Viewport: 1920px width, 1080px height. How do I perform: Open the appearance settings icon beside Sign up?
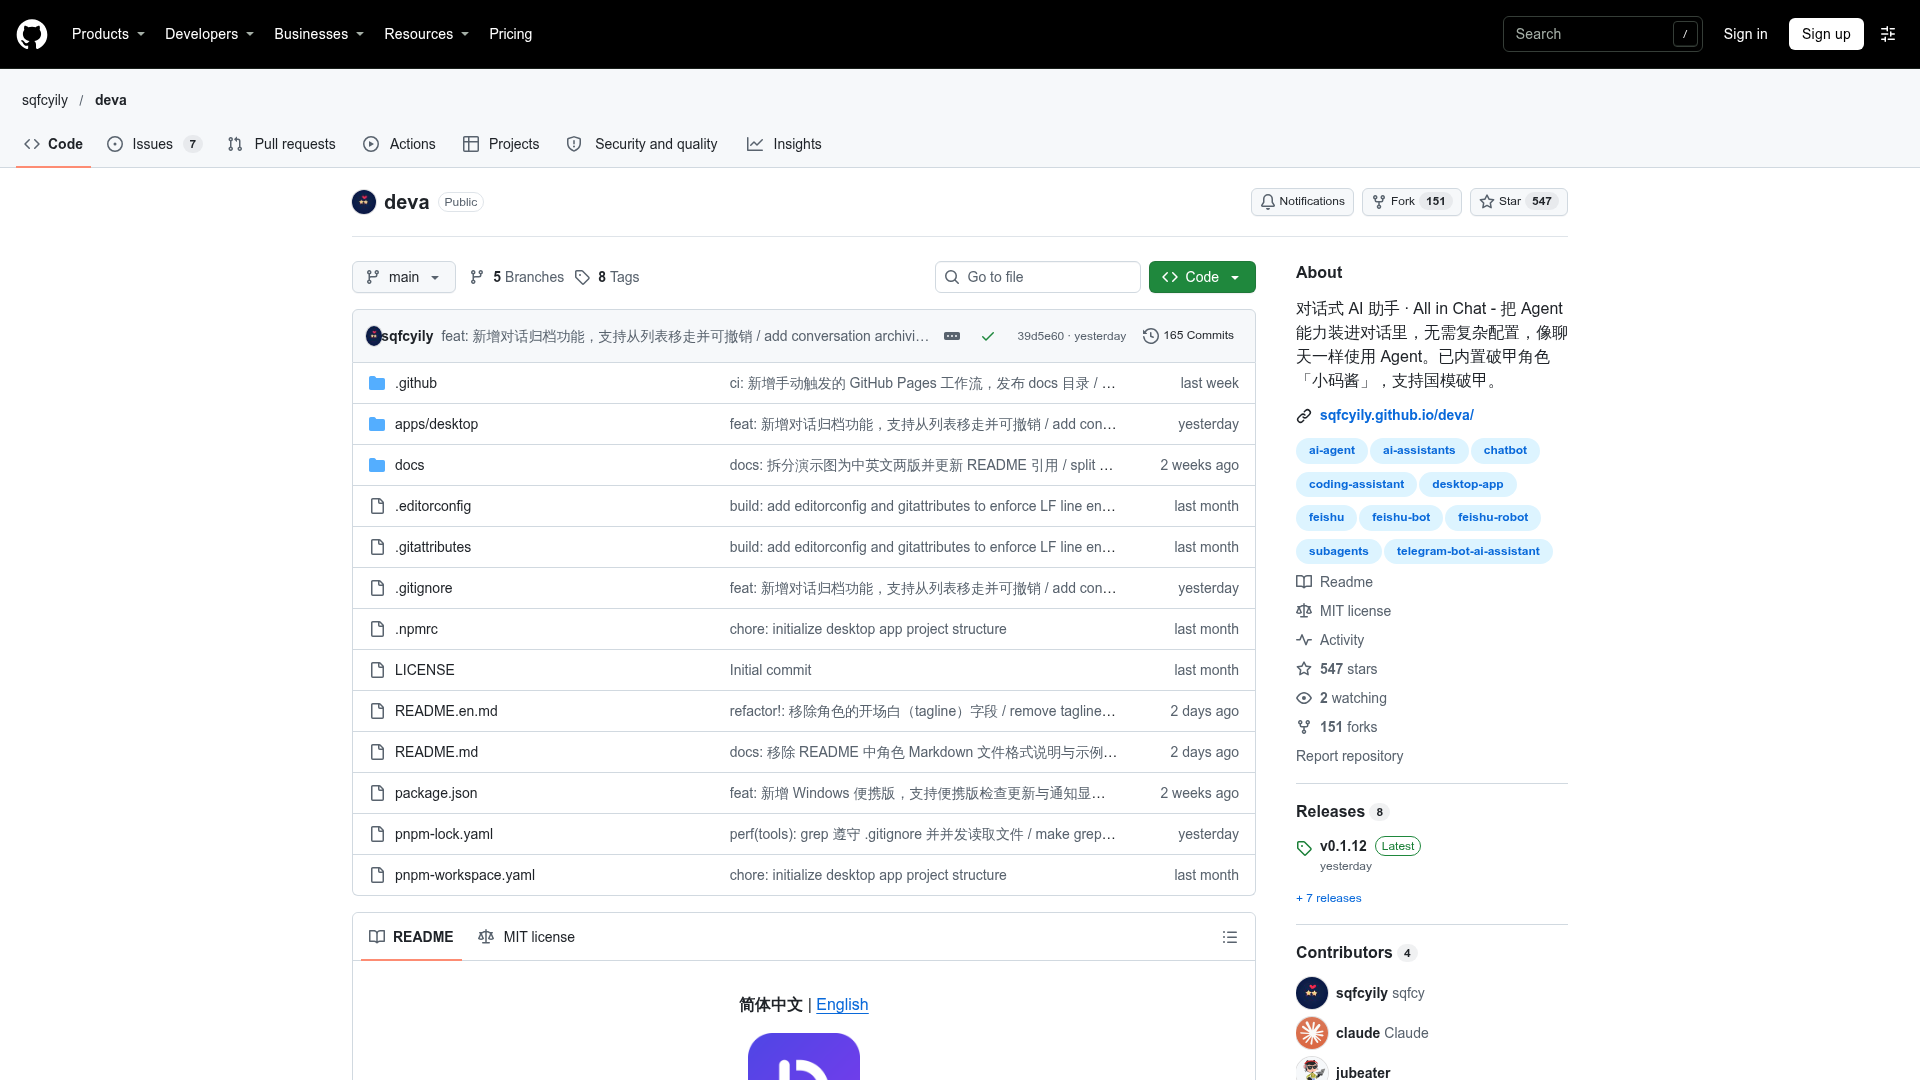1888,34
